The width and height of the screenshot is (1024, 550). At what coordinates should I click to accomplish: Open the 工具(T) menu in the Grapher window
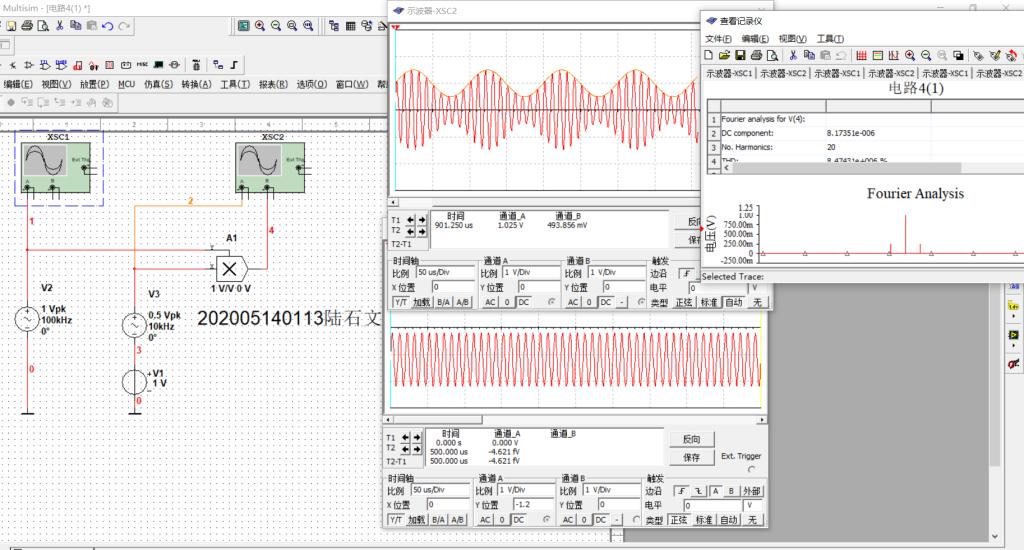point(830,39)
